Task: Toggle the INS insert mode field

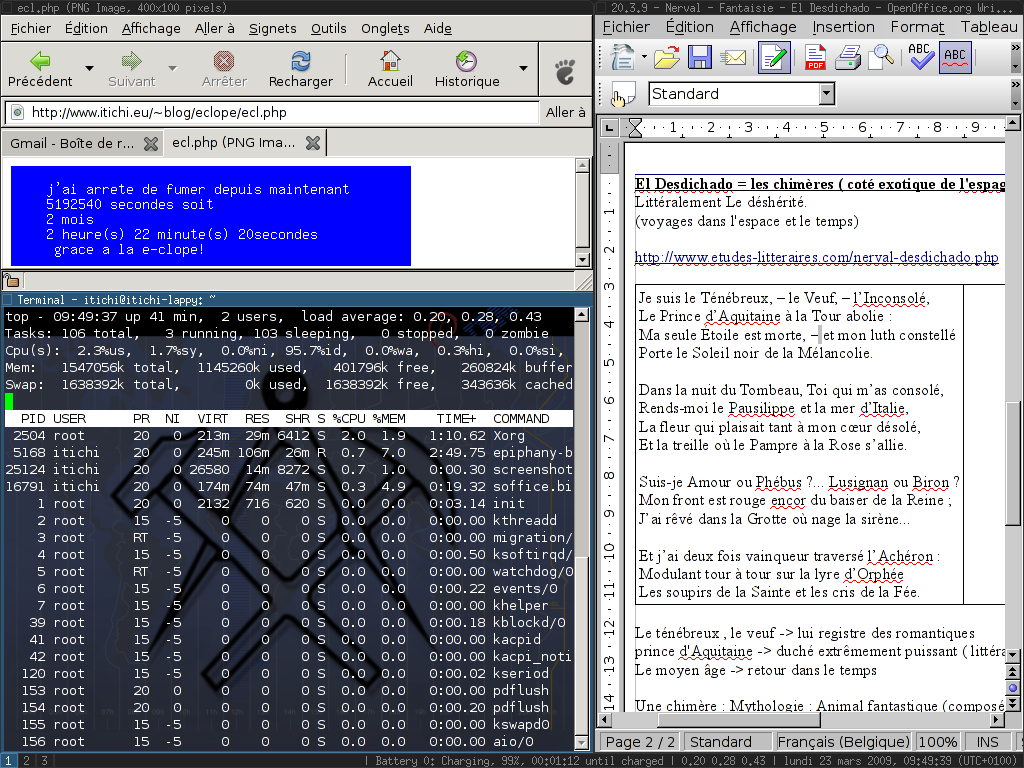Action: (987, 742)
